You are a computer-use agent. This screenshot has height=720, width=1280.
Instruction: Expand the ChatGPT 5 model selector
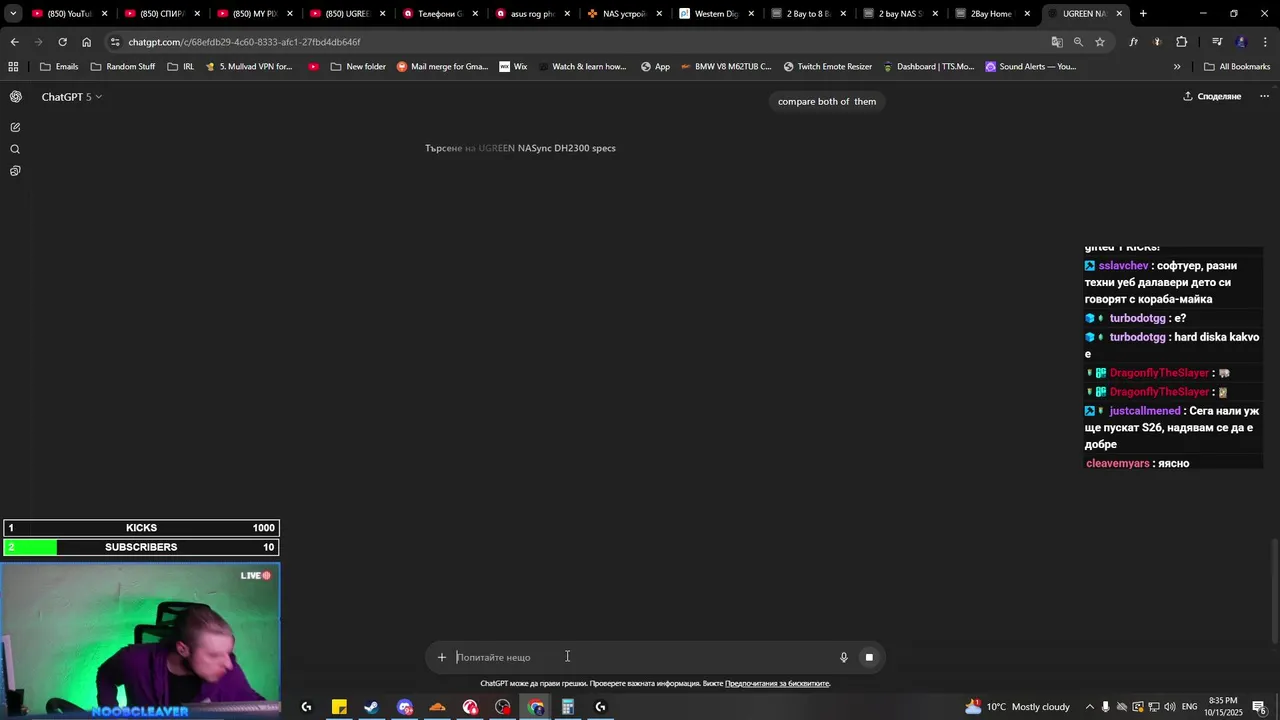(71, 97)
